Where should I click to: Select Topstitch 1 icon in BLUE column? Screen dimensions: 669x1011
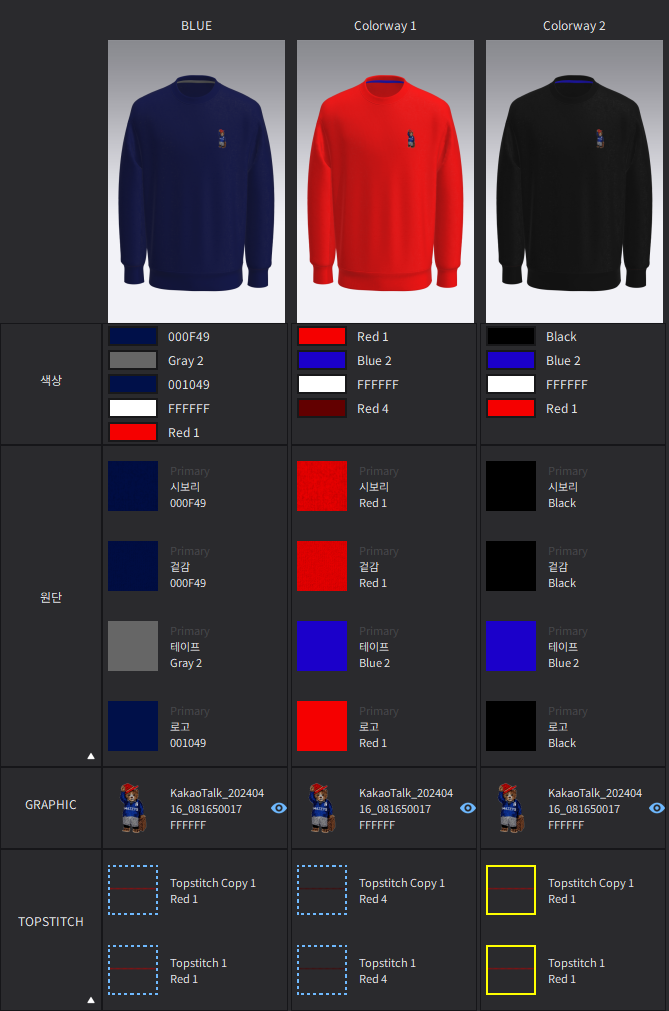pyautogui.click(x=133, y=970)
